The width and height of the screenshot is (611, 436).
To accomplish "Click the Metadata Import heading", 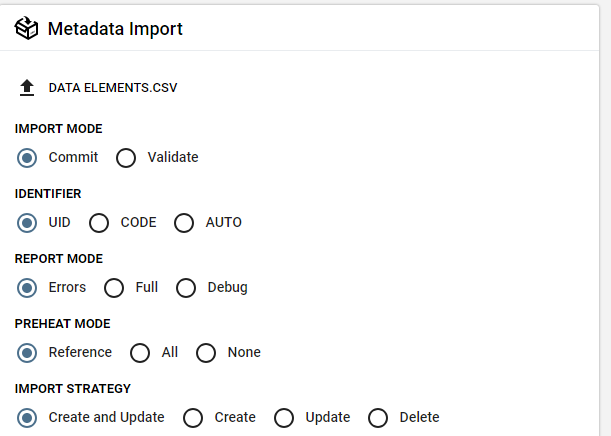I will click(115, 29).
